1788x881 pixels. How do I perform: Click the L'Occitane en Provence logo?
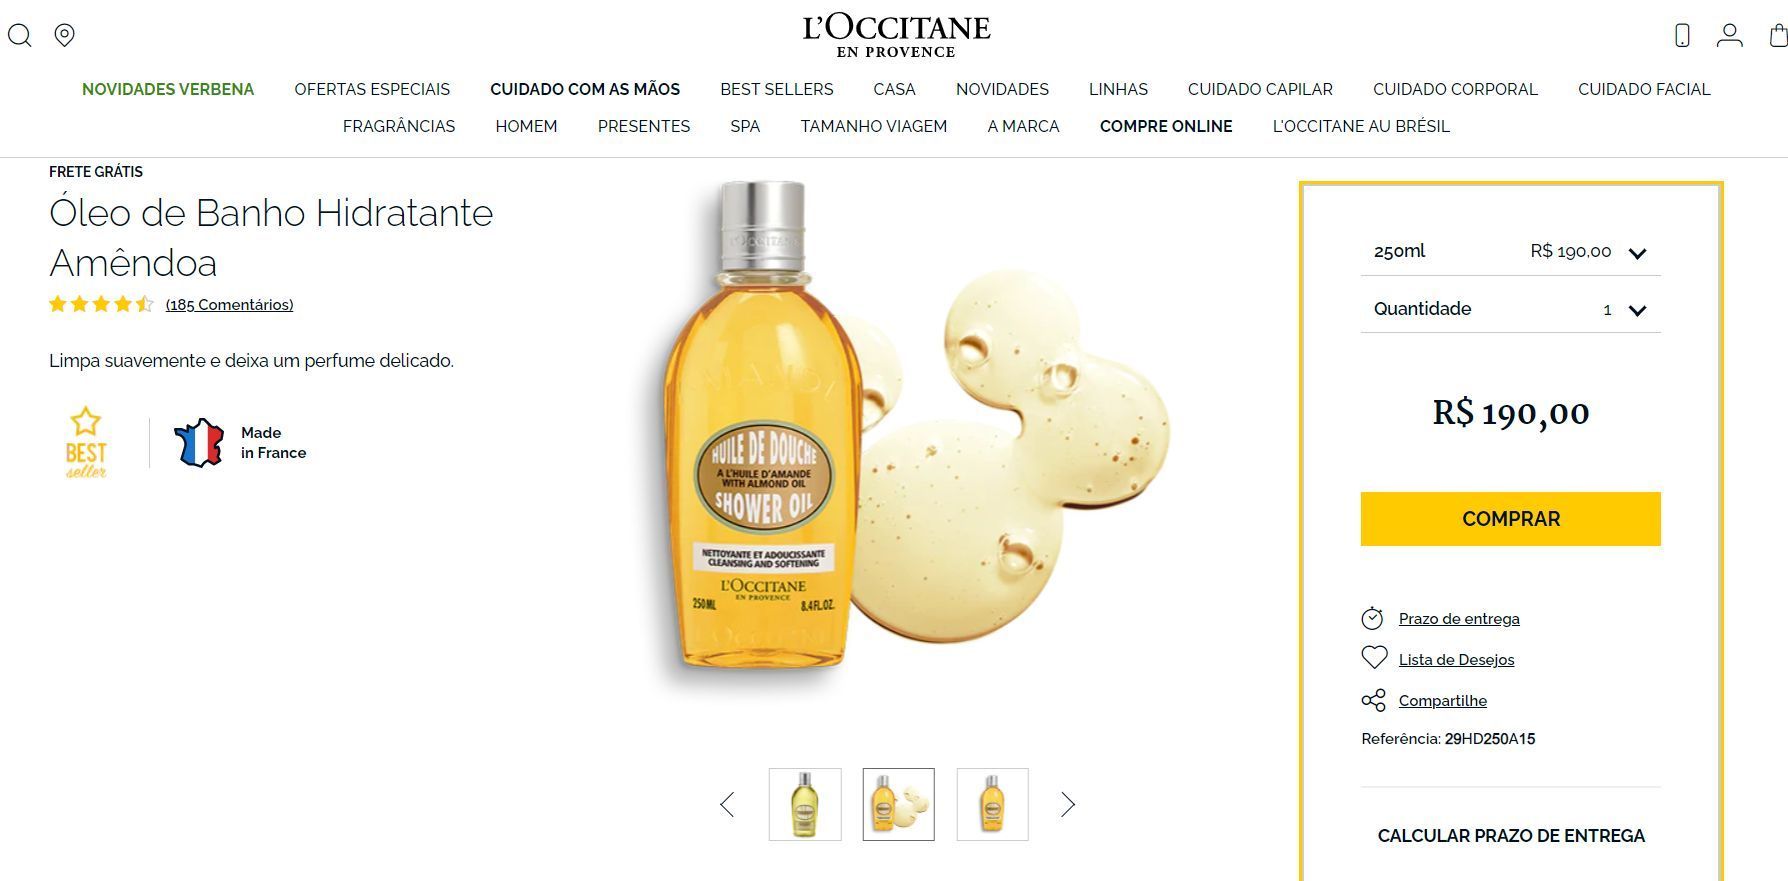pyautogui.click(x=896, y=35)
